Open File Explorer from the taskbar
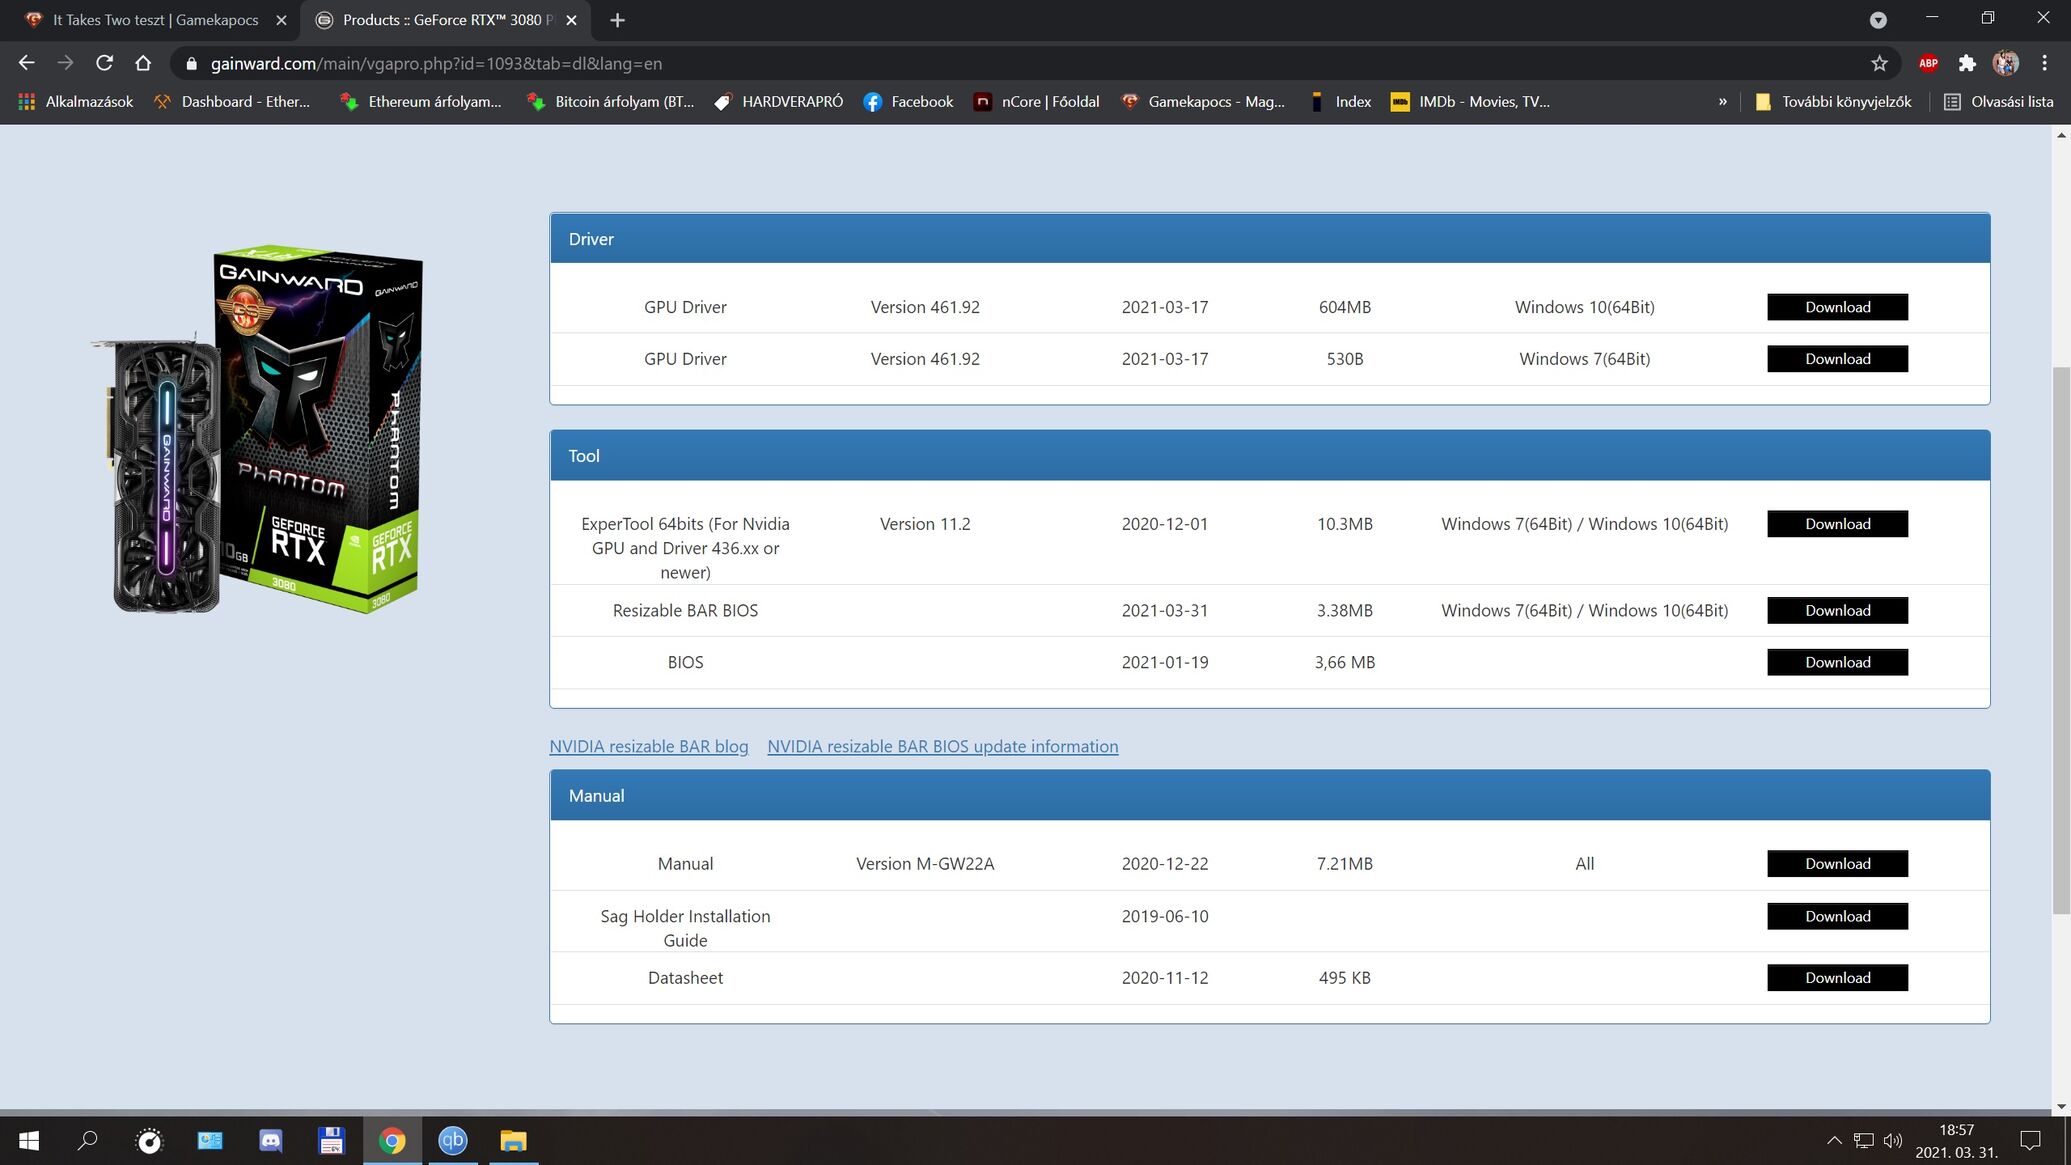The image size is (2071, 1165). [x=513, y=1140]
